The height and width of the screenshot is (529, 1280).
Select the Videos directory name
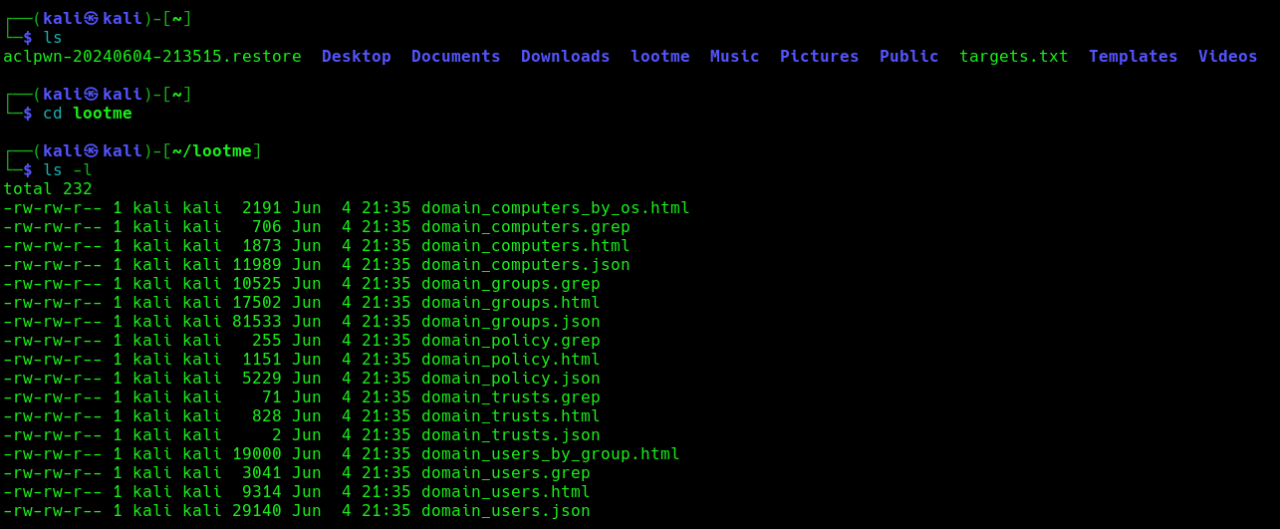click(1228, 56)
